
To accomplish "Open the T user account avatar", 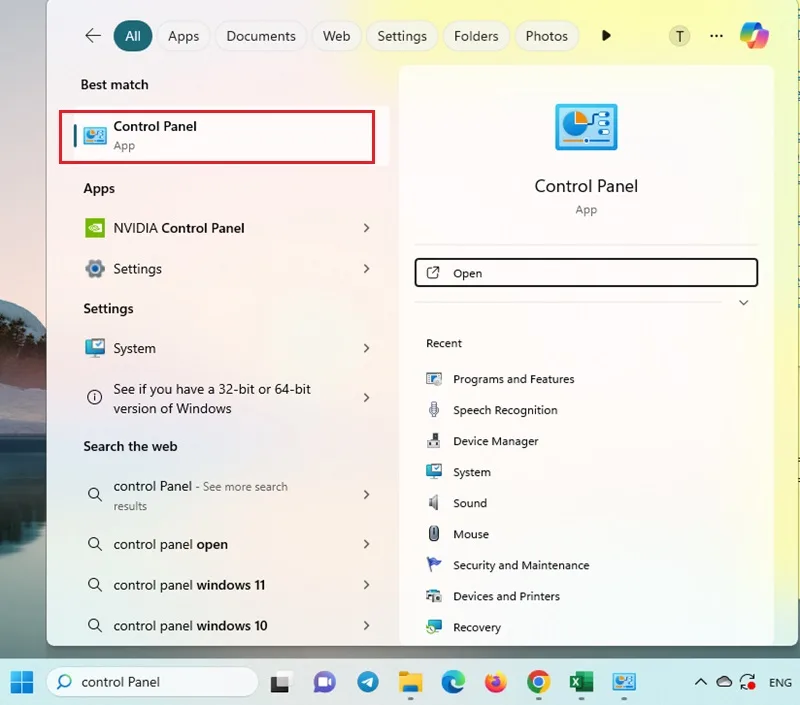I will [679, 36].
